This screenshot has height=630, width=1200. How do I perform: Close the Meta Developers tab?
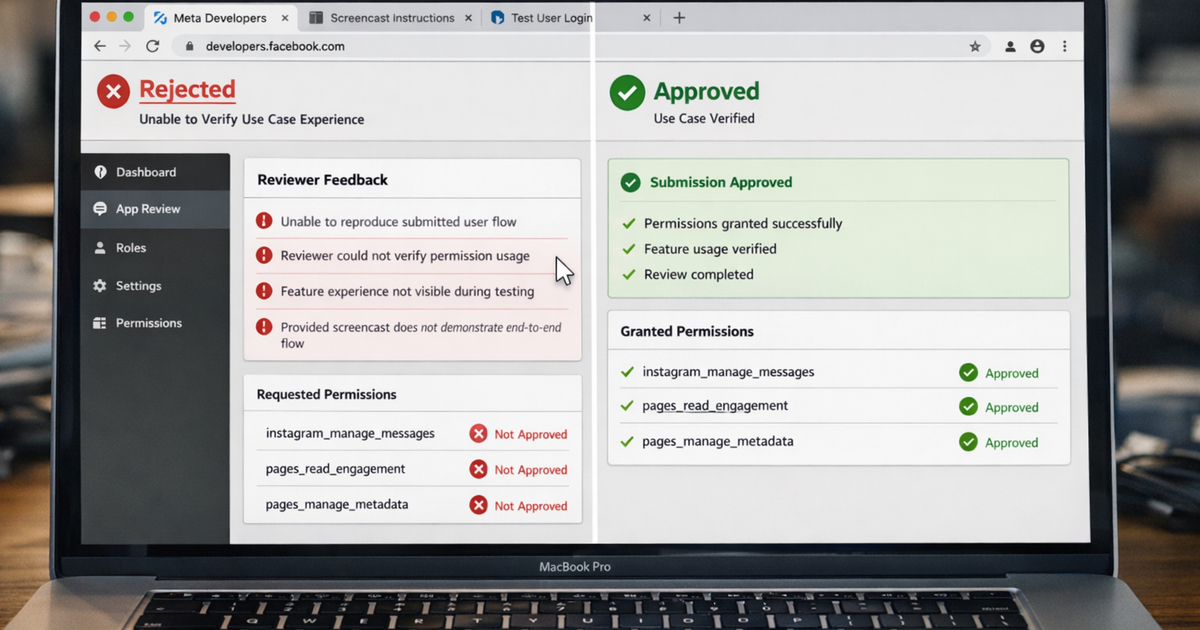pos(286,18)
